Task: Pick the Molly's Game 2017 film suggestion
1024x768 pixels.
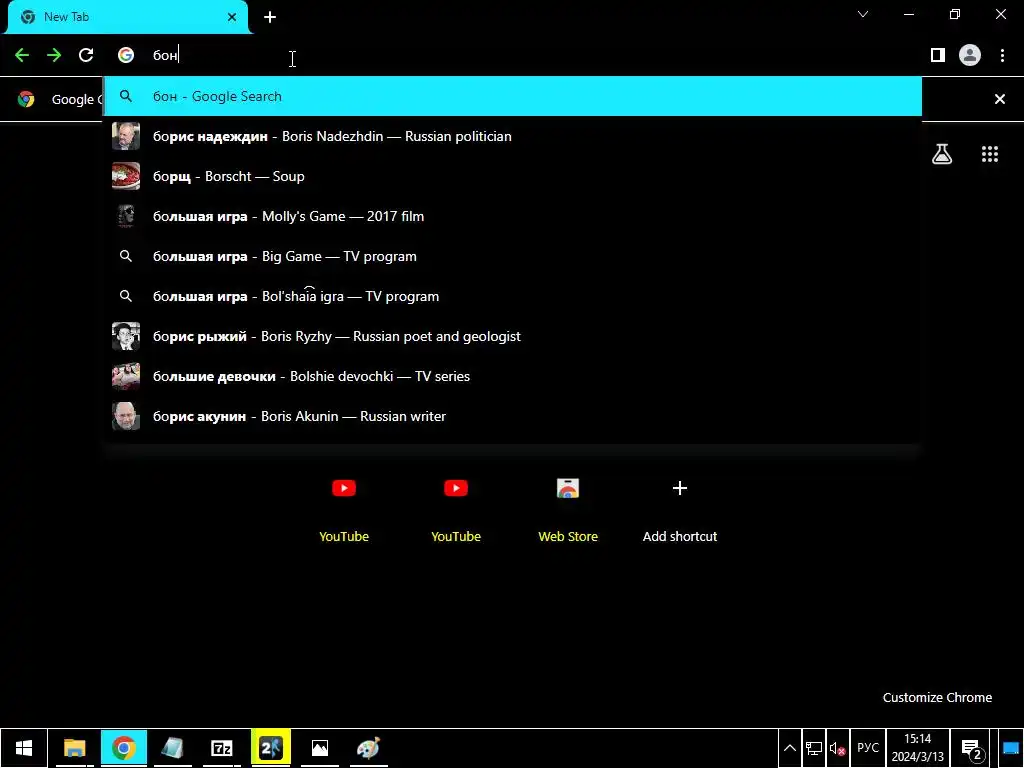Action: [x=513, y=216]
